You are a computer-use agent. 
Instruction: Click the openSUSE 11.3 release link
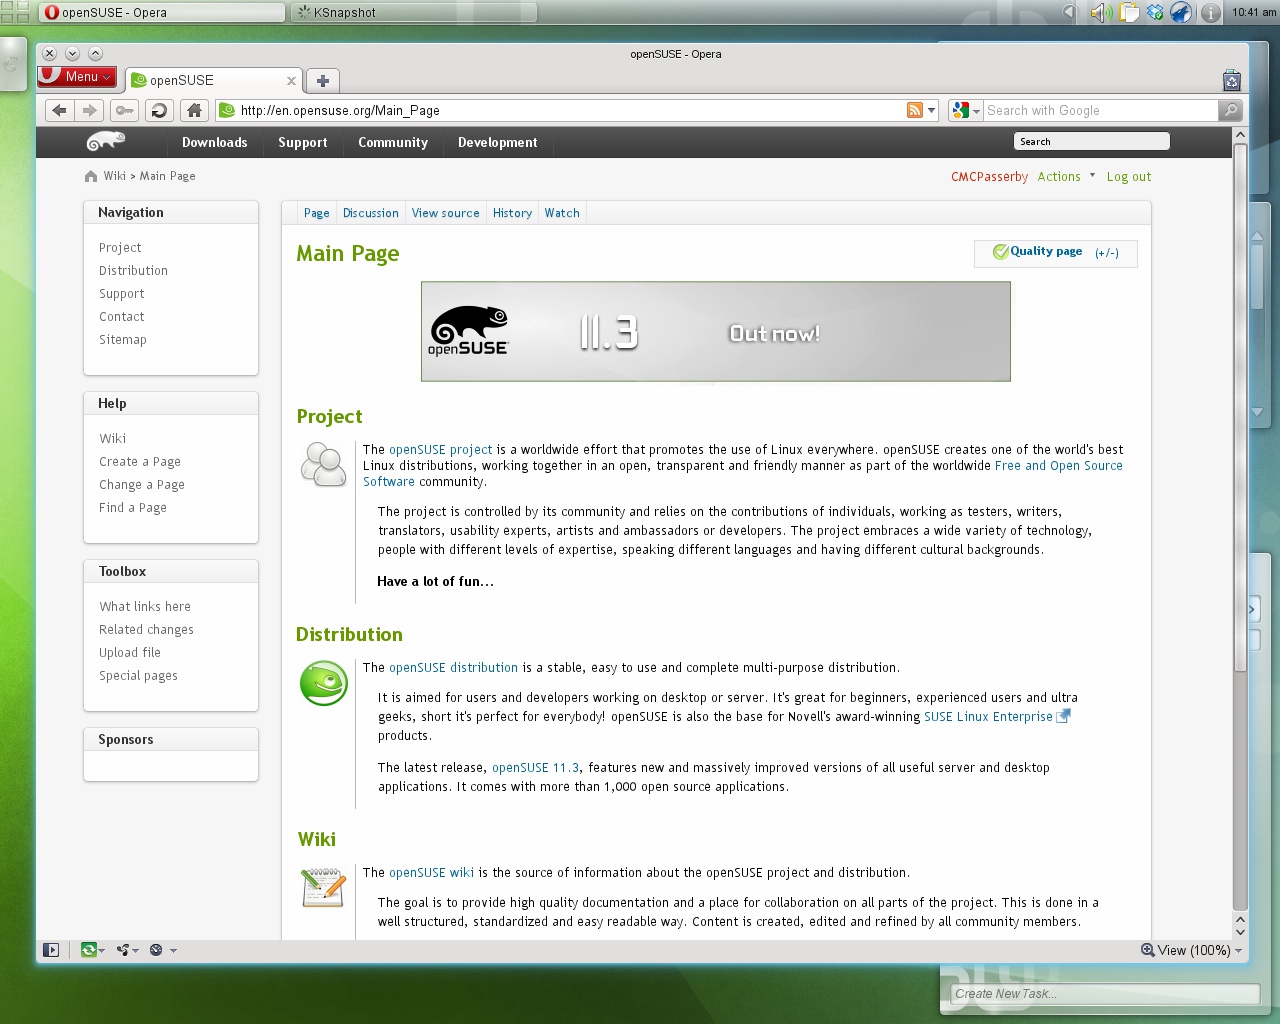[x=535, y=768]
